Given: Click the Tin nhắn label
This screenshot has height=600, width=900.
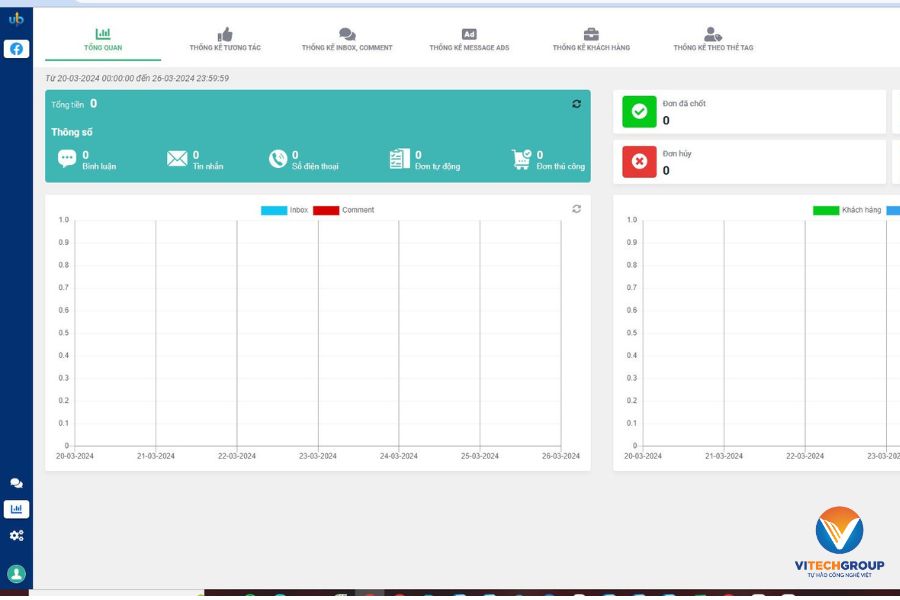Looking at the screenshot, I should [x=208, y=166].
